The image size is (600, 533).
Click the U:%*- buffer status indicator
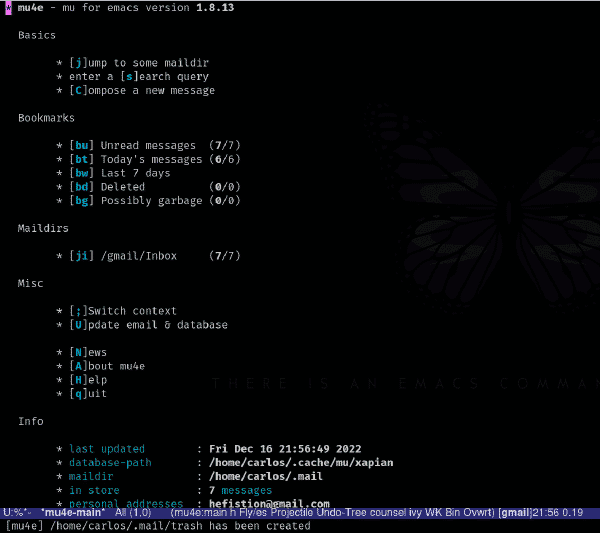pyautogui.click(x=17, y=512)
